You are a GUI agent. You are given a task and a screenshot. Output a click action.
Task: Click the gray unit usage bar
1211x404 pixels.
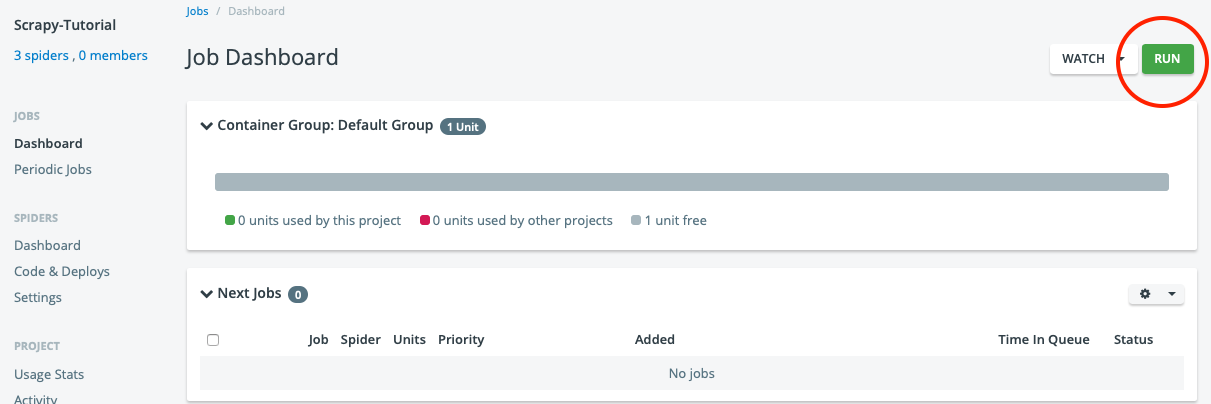click(691, 182)
